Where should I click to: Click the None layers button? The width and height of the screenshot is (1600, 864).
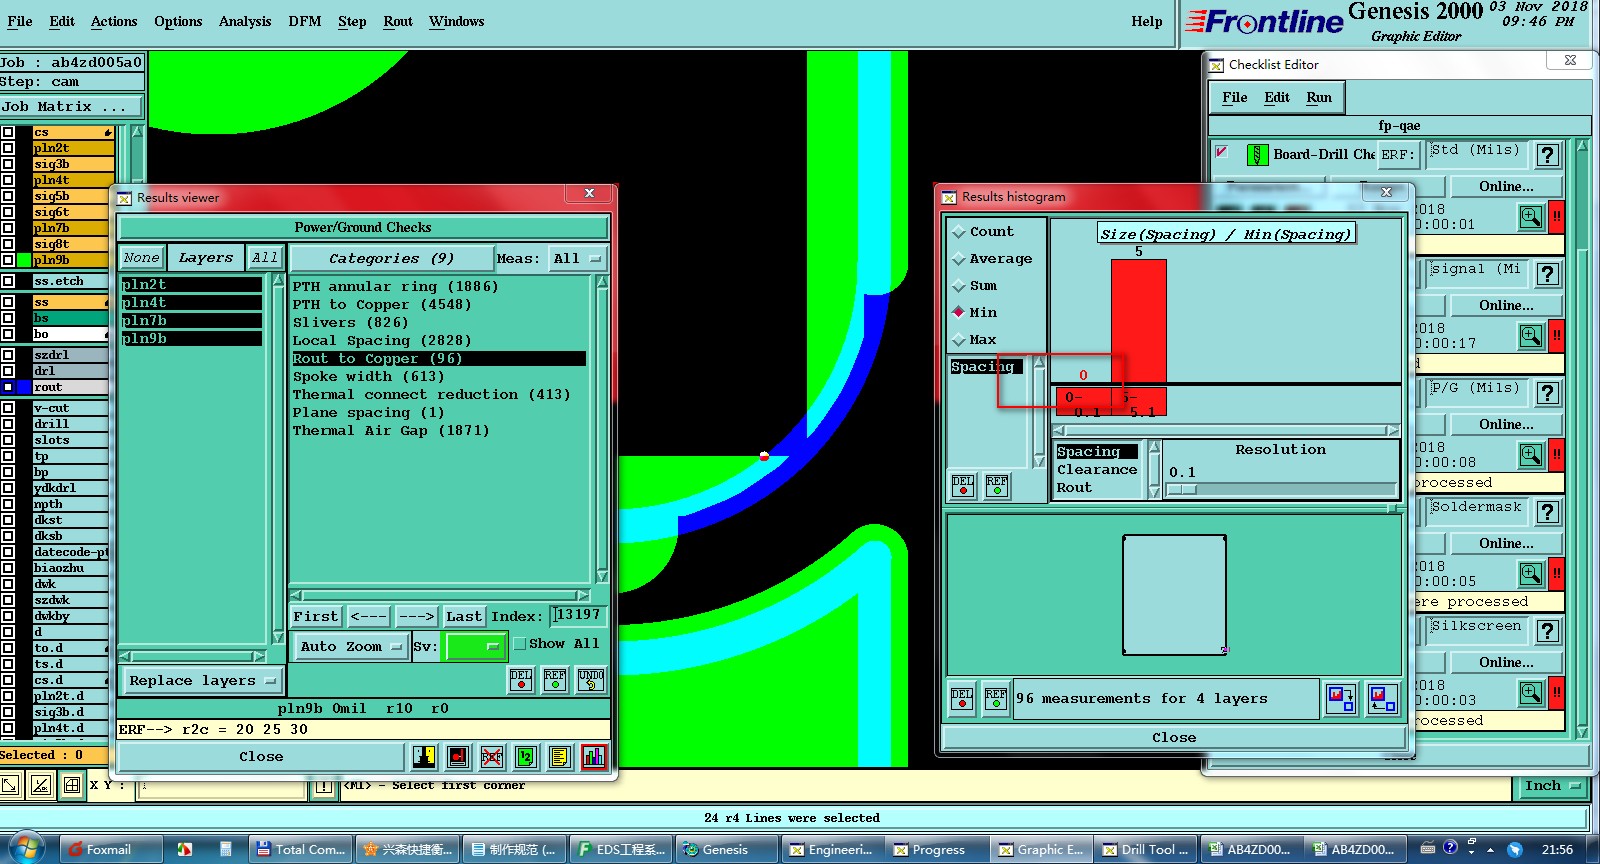click(141, 258)
